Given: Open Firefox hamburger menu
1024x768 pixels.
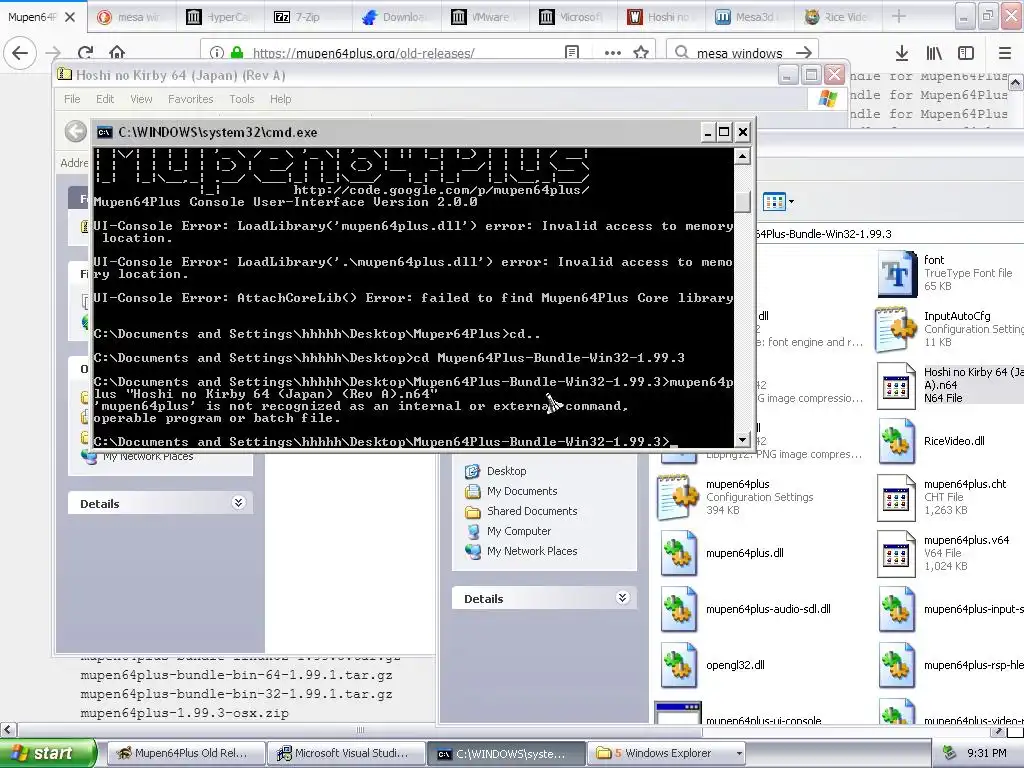Looking at the screenshot, I should 1005,52.
